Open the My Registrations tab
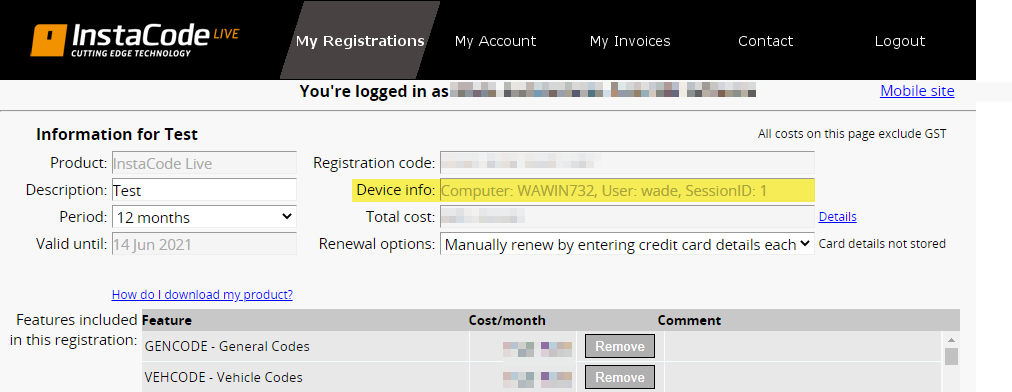 [x=360, y=41]
